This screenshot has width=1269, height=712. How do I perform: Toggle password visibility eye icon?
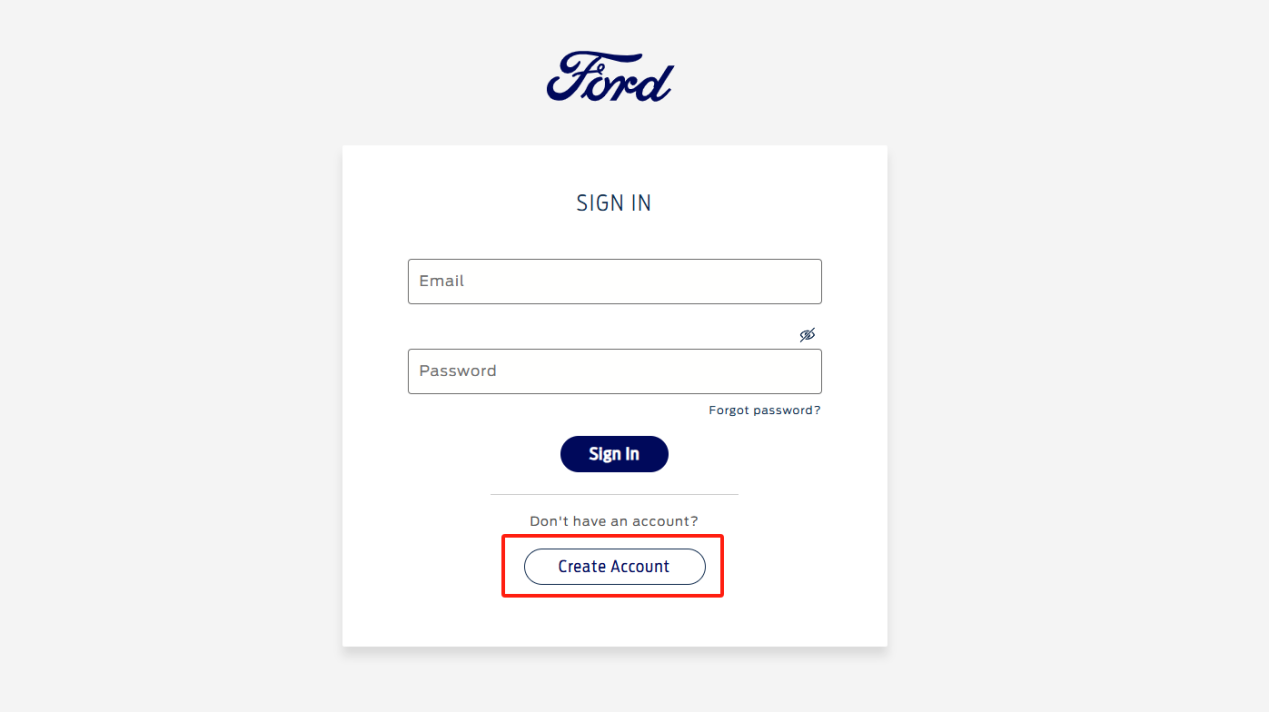(x=807, y=335)
